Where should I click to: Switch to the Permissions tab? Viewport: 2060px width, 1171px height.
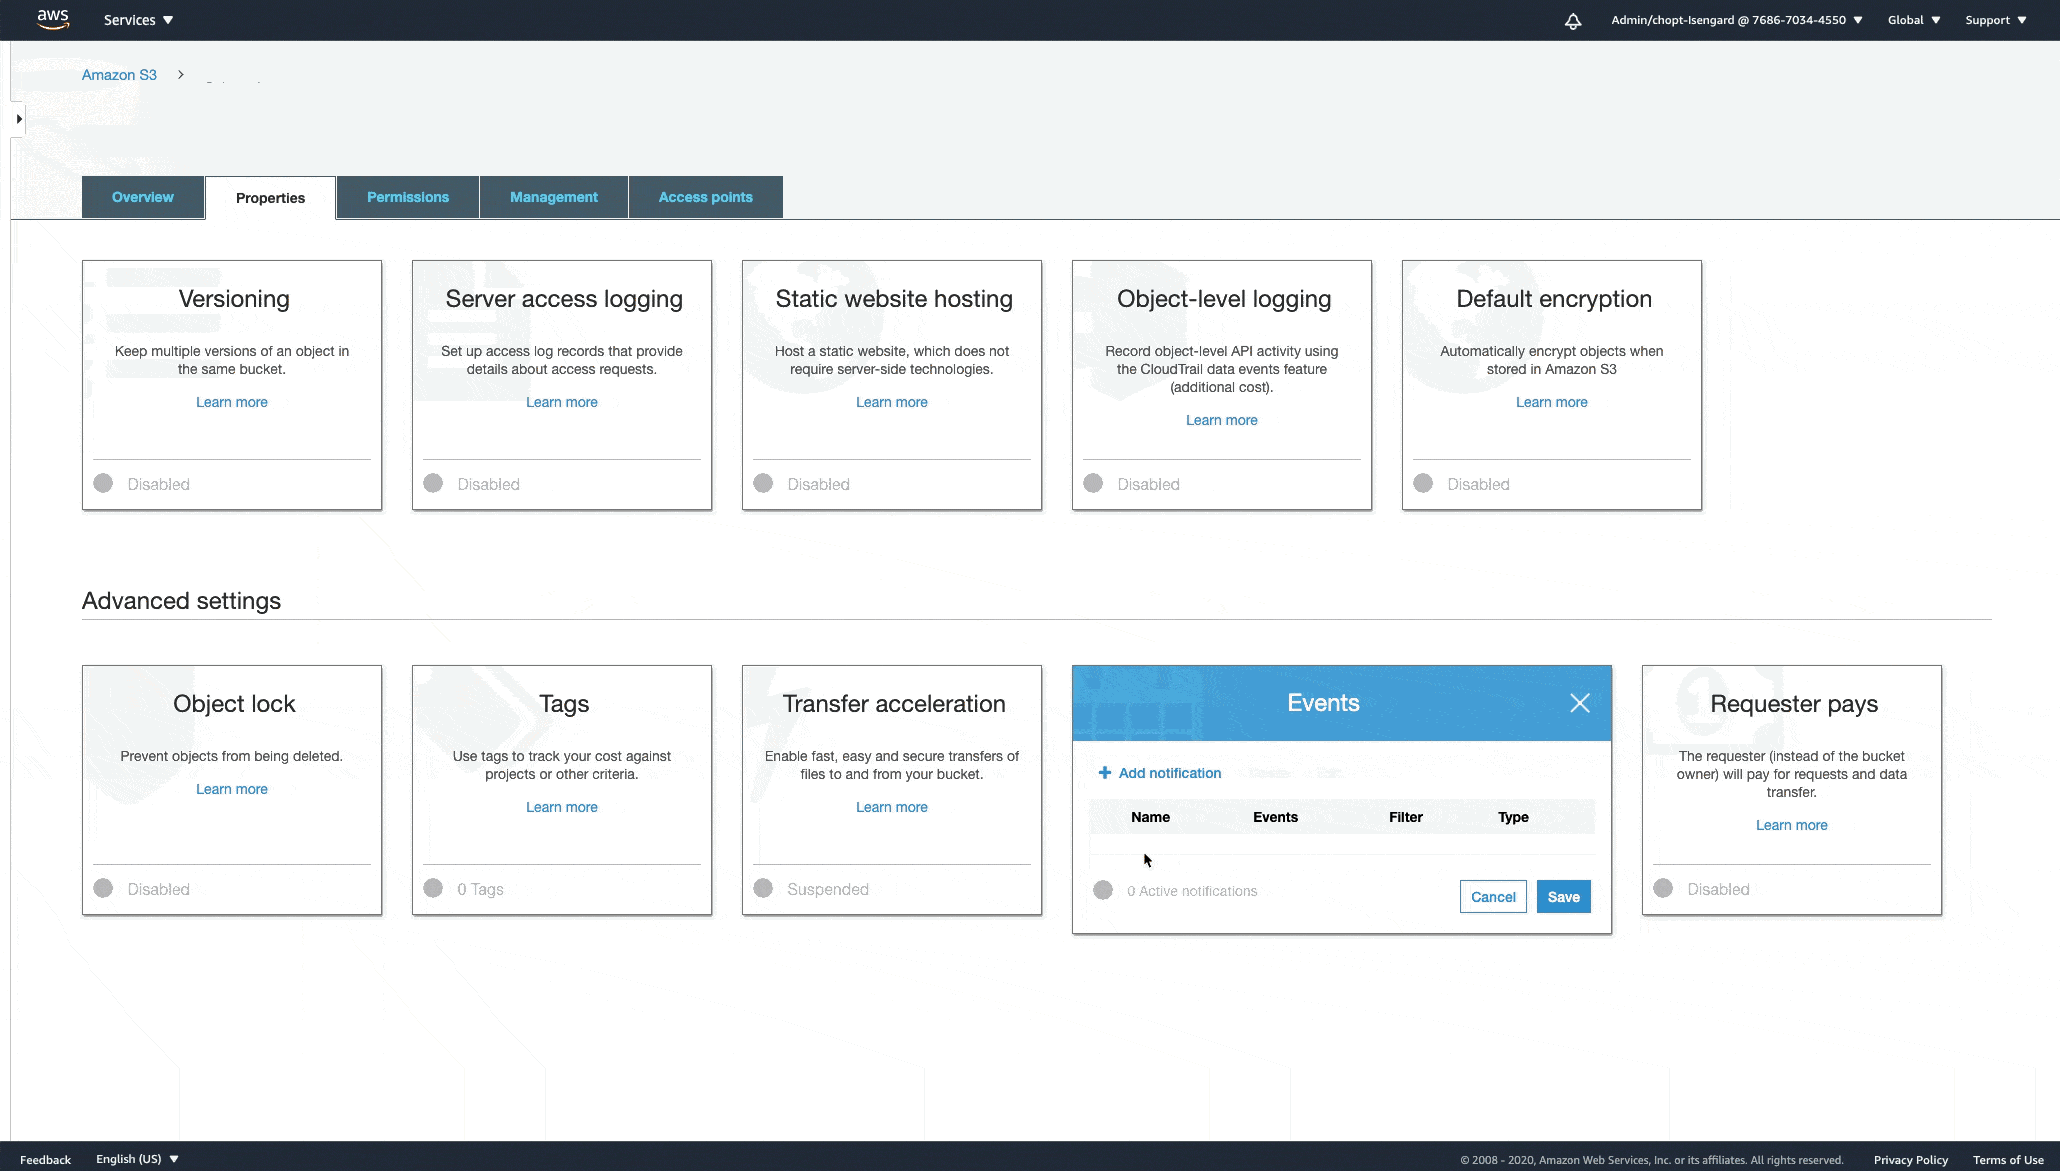pos(408,197)
